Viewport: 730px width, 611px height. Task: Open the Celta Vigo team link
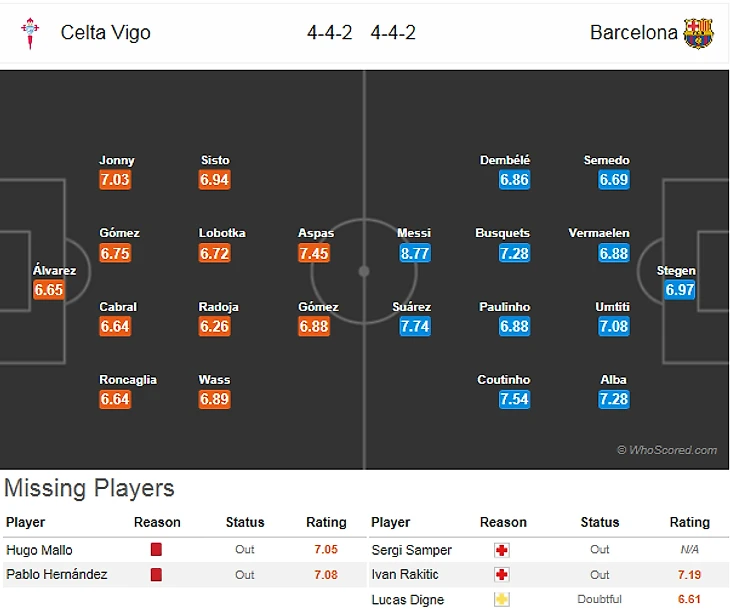(105, 33)
